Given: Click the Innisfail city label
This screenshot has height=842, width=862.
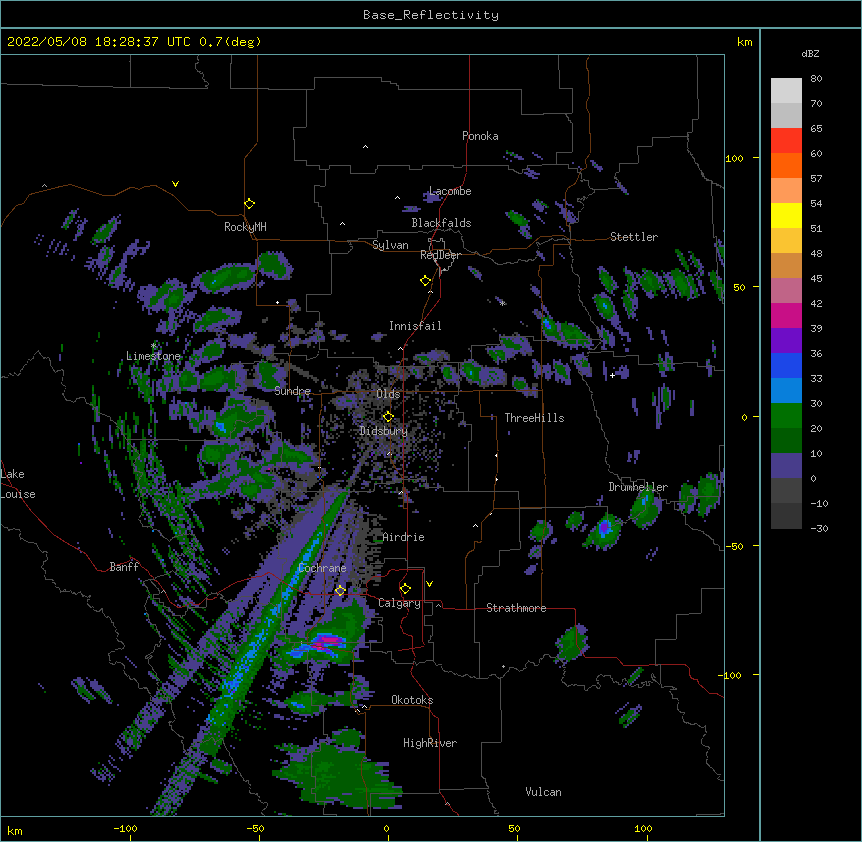Looking at the screenshot, I should (x=415, y=326).
